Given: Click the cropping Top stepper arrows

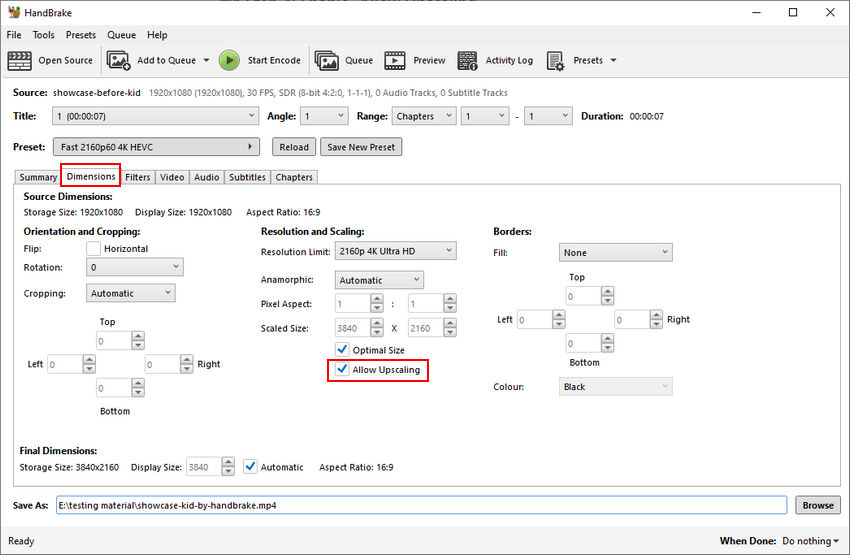Looking at the screenshot, I should [138, 341].
